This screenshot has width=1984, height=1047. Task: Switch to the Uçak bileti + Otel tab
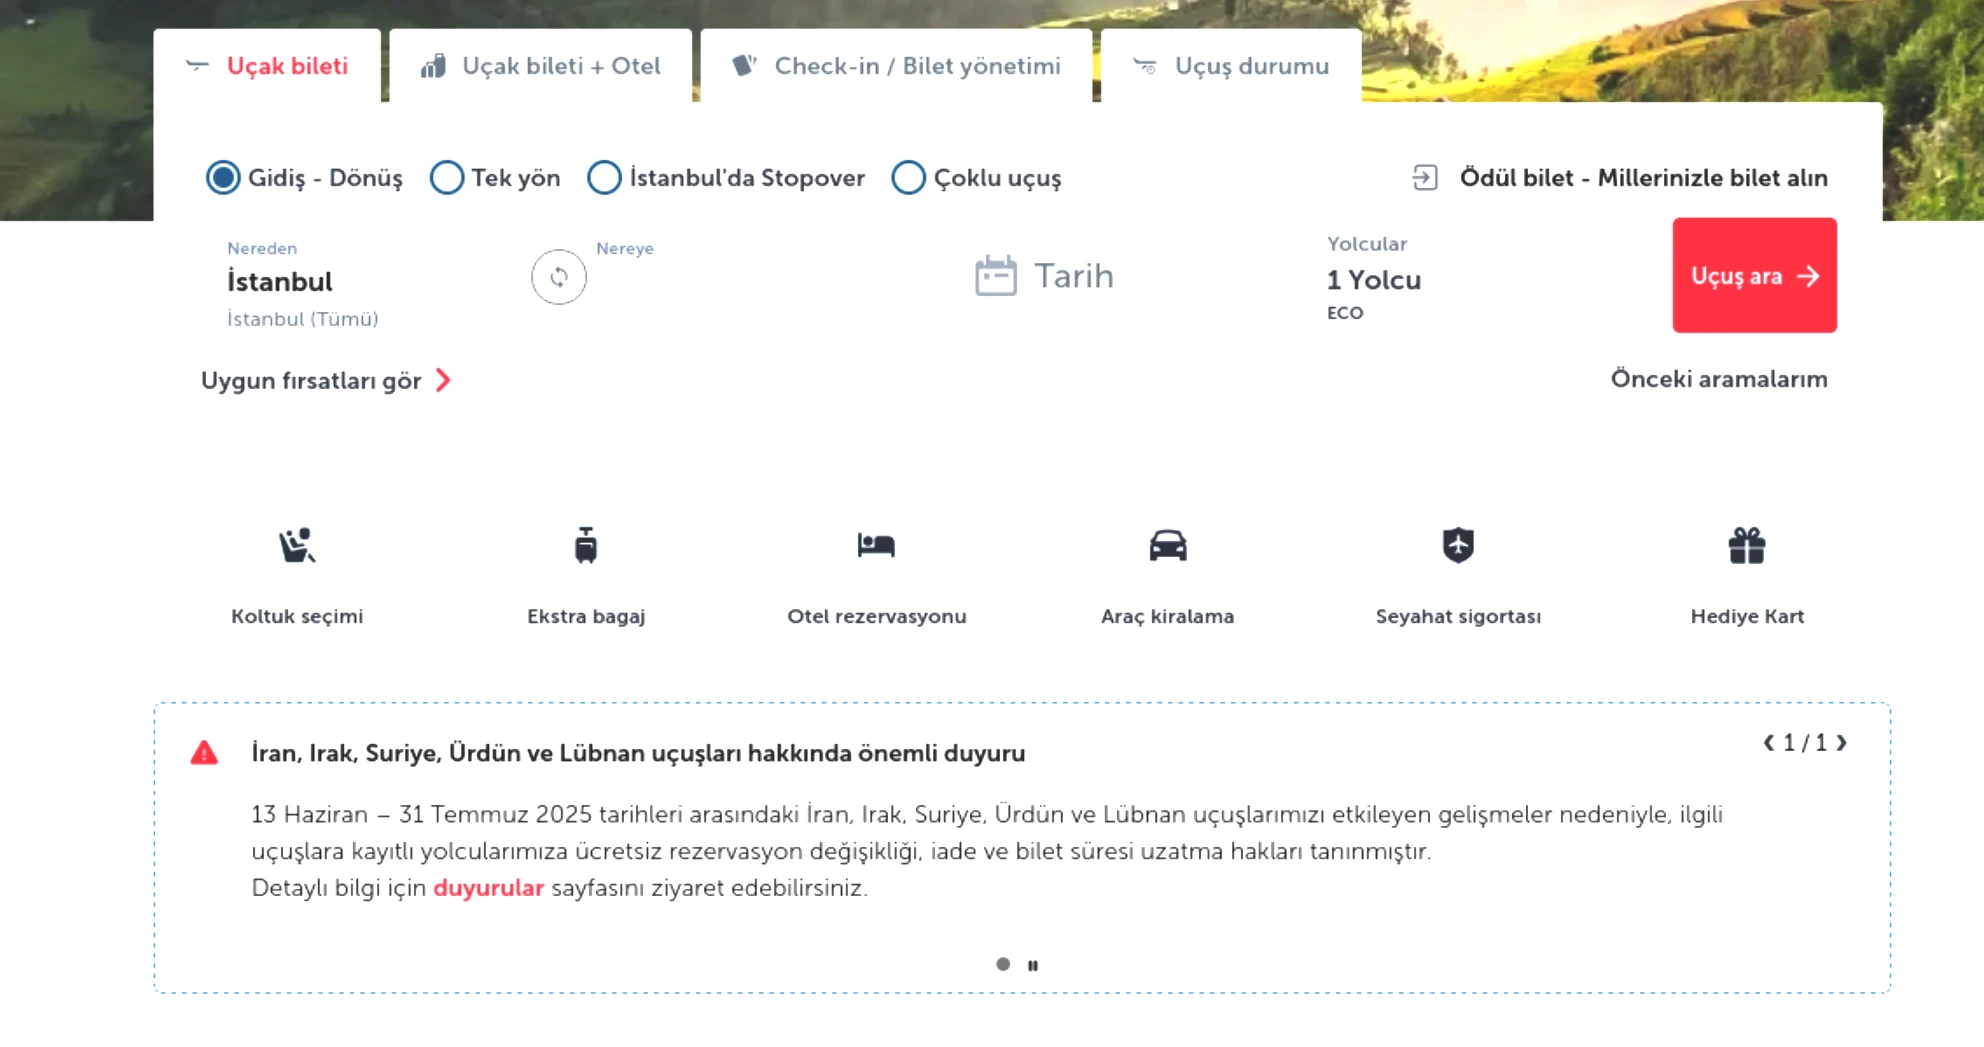pos(541,66)
